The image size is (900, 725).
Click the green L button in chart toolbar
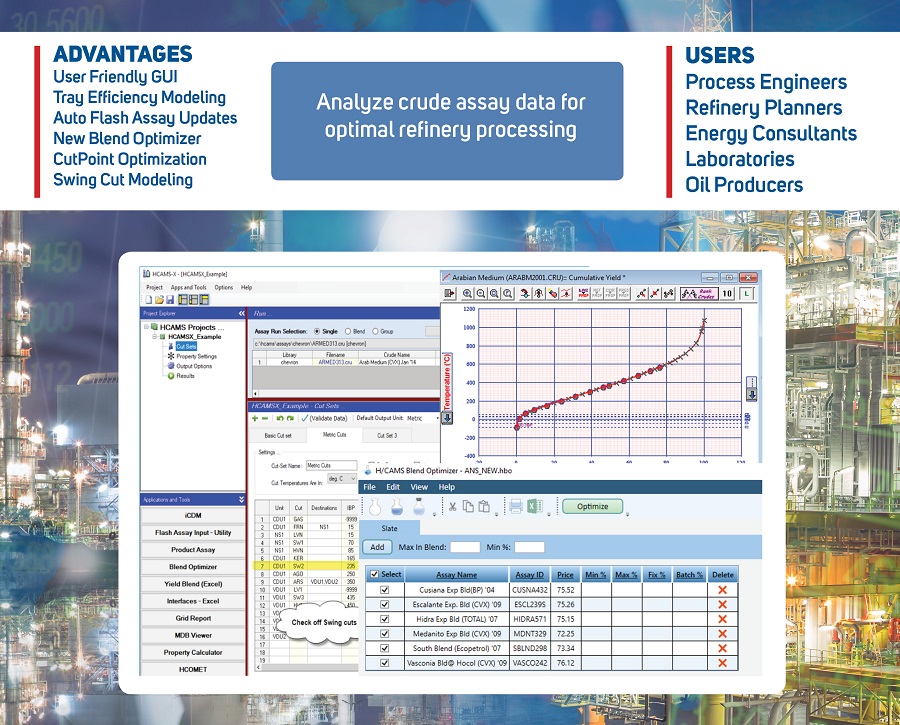pyautogui.click(x=746, y=294)
